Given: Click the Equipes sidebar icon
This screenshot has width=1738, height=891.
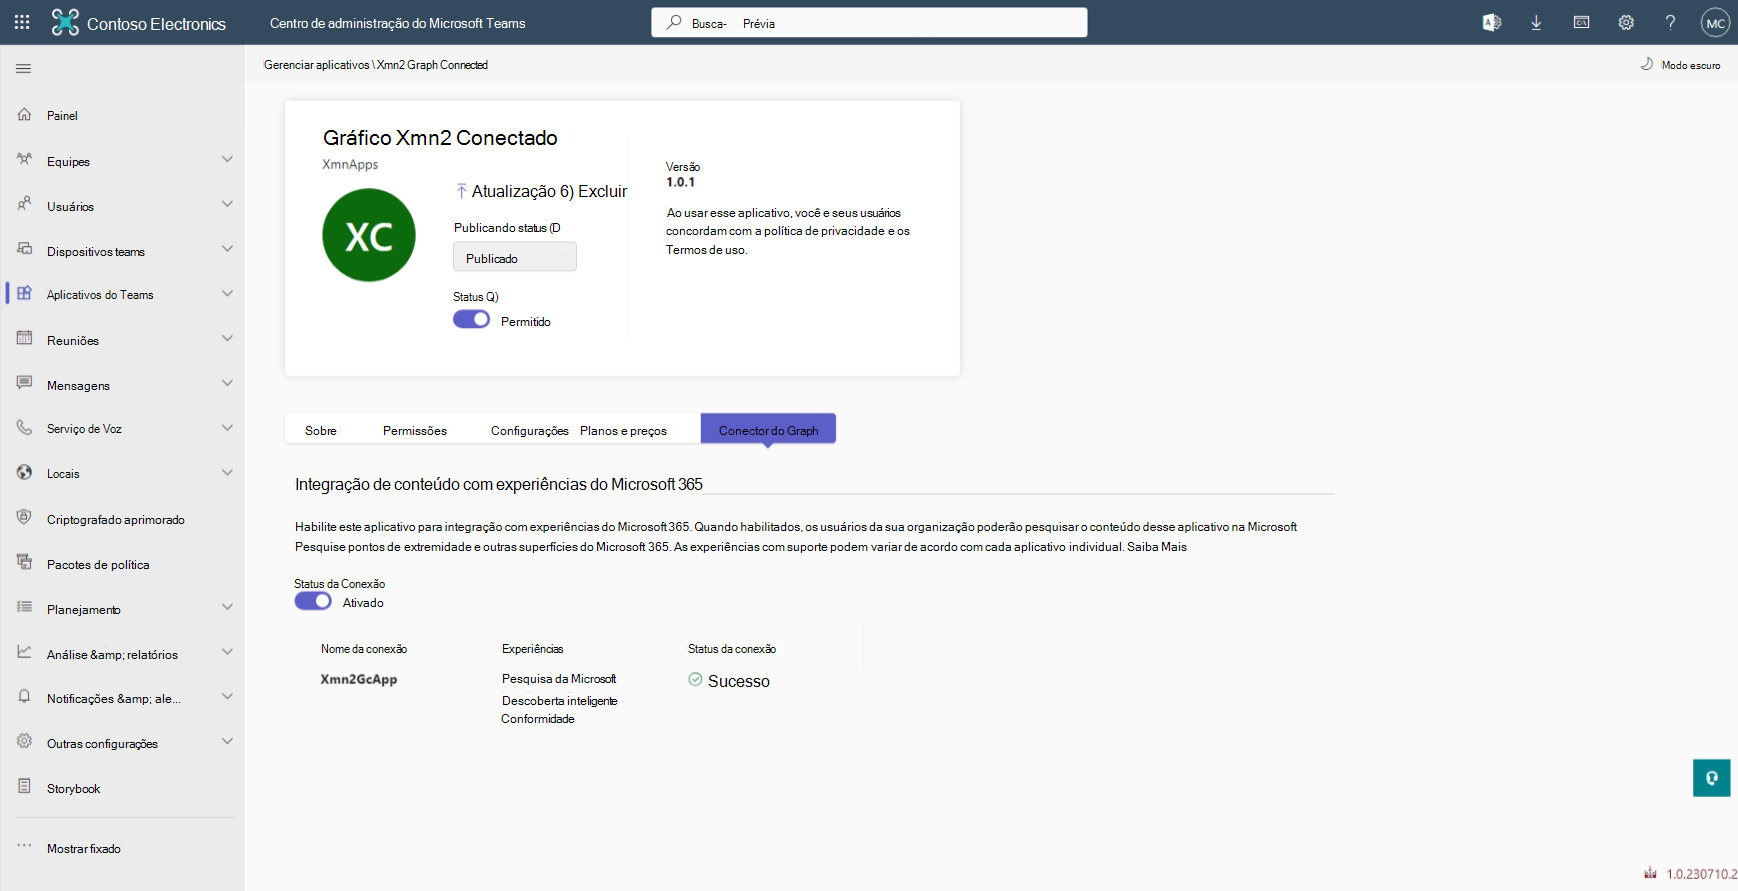Looking at the screenshot, I should click(25, 160).
